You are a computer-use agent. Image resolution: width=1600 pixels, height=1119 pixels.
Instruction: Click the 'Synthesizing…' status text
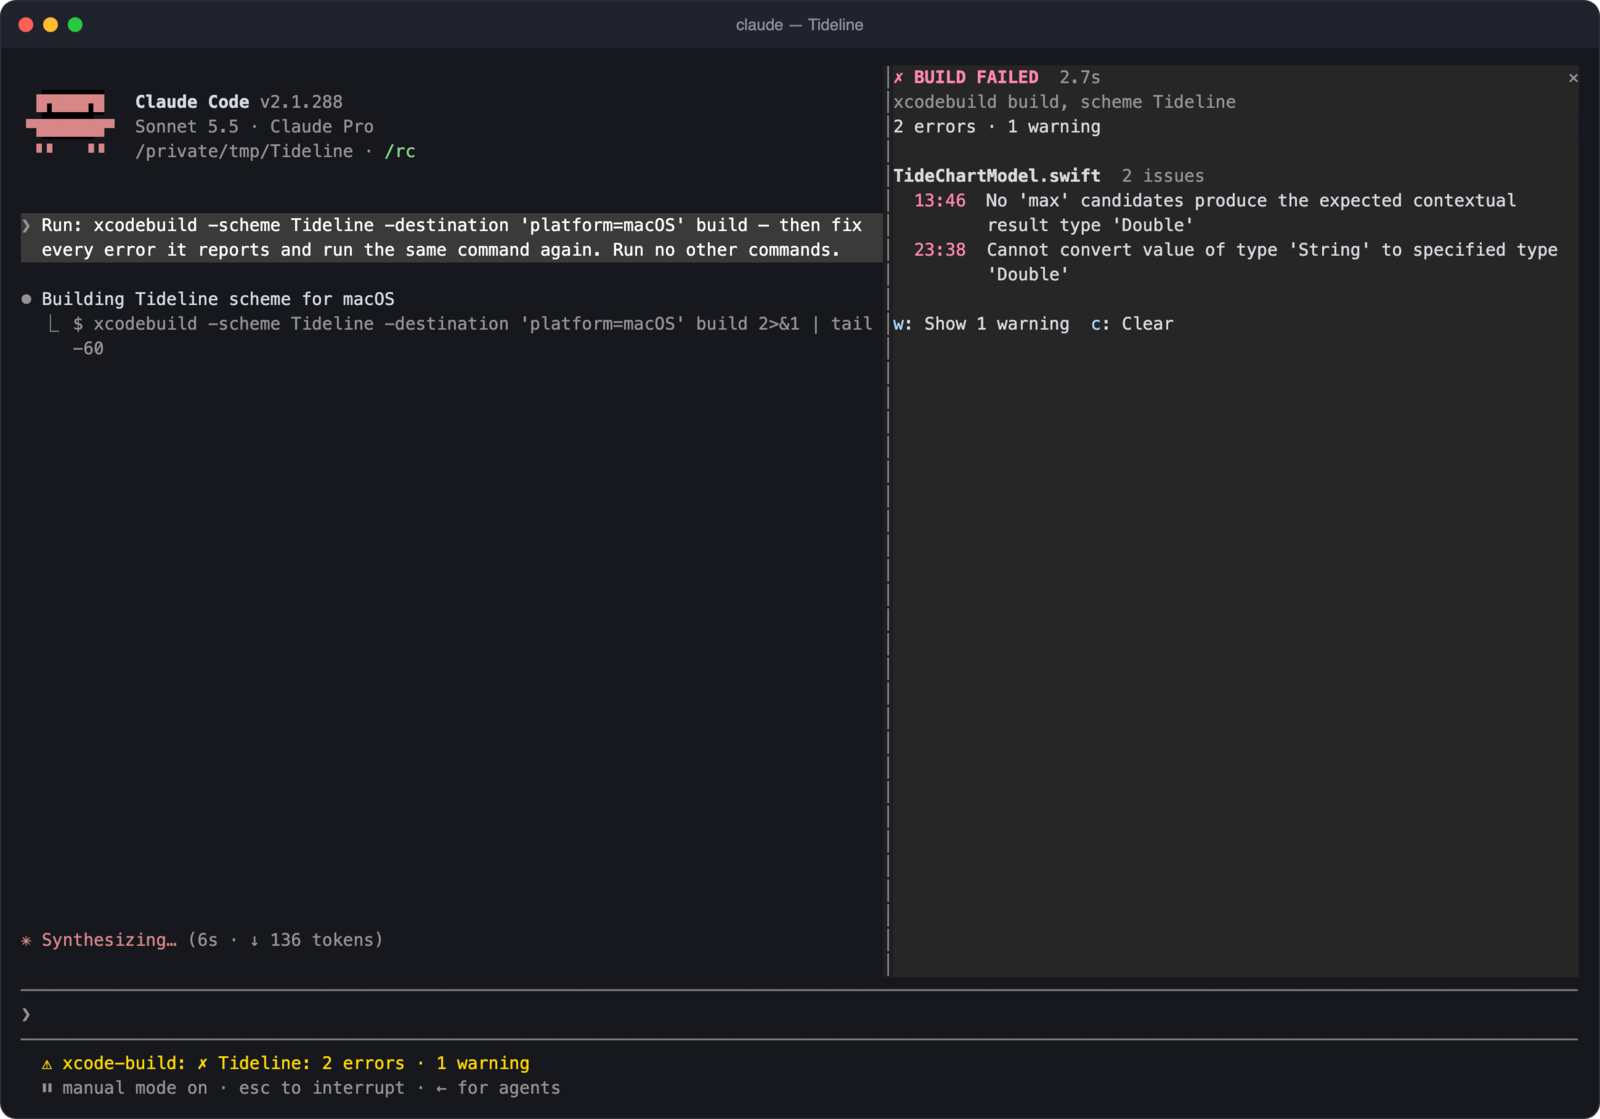(109, 941)
